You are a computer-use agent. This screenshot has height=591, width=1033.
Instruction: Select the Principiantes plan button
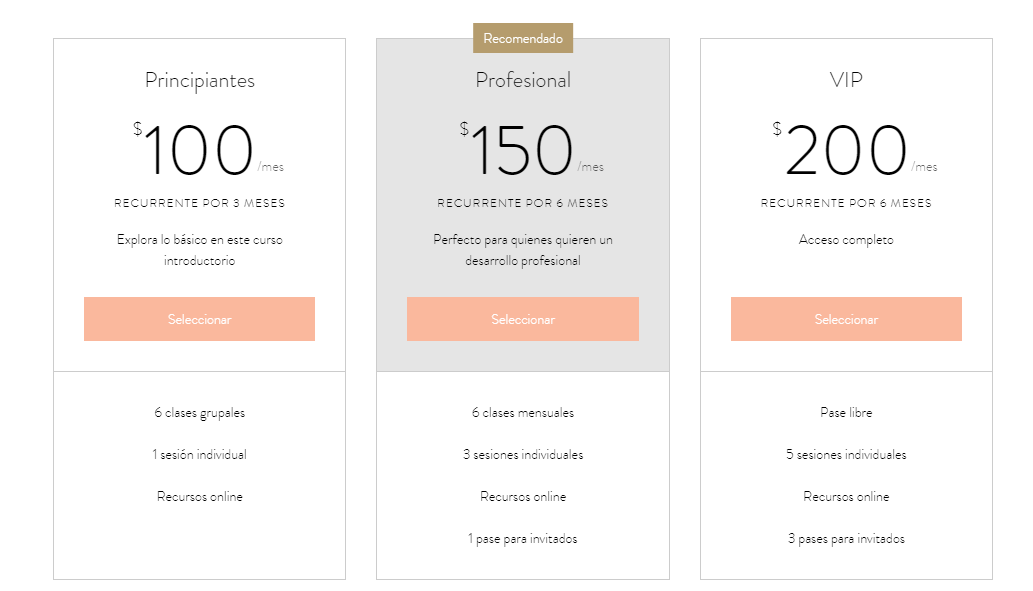(x=199, y=319)
